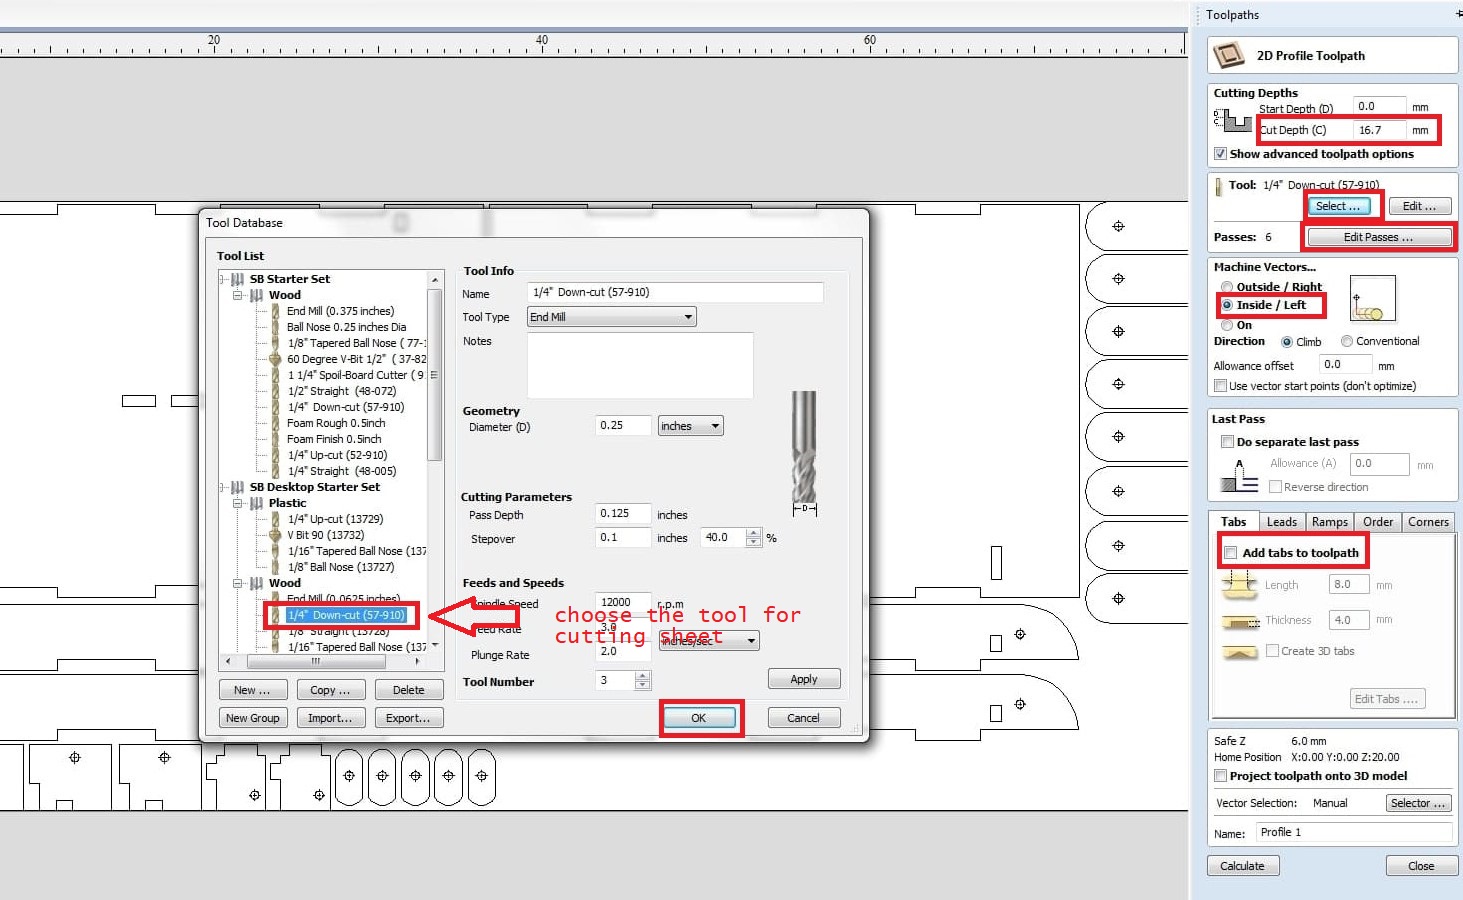Click OK in Tool Database dialog
1463x900 pixels.
click(x=699, y=718)
